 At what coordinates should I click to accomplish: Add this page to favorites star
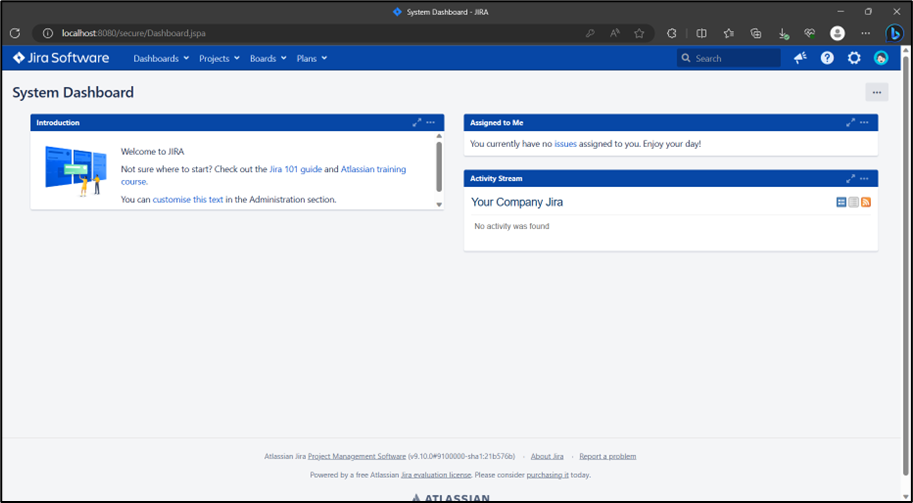639,33
